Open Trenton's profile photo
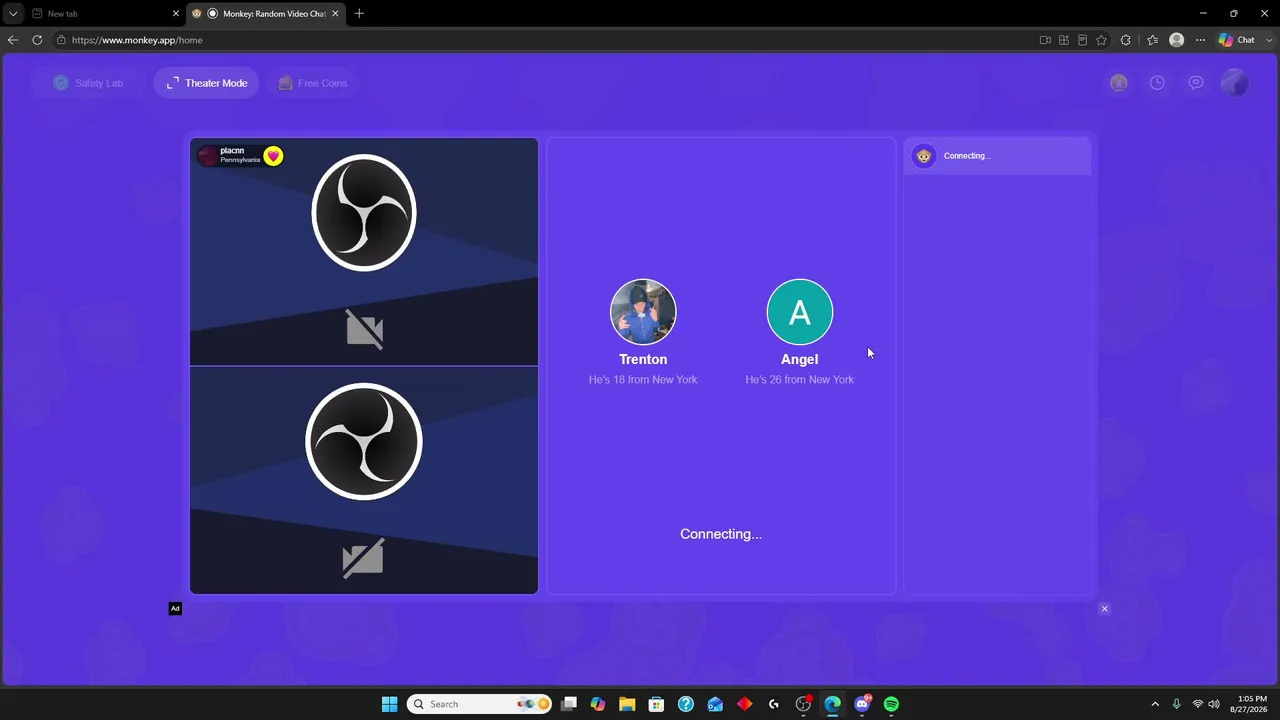1280x720 pixels. point(643,312)
